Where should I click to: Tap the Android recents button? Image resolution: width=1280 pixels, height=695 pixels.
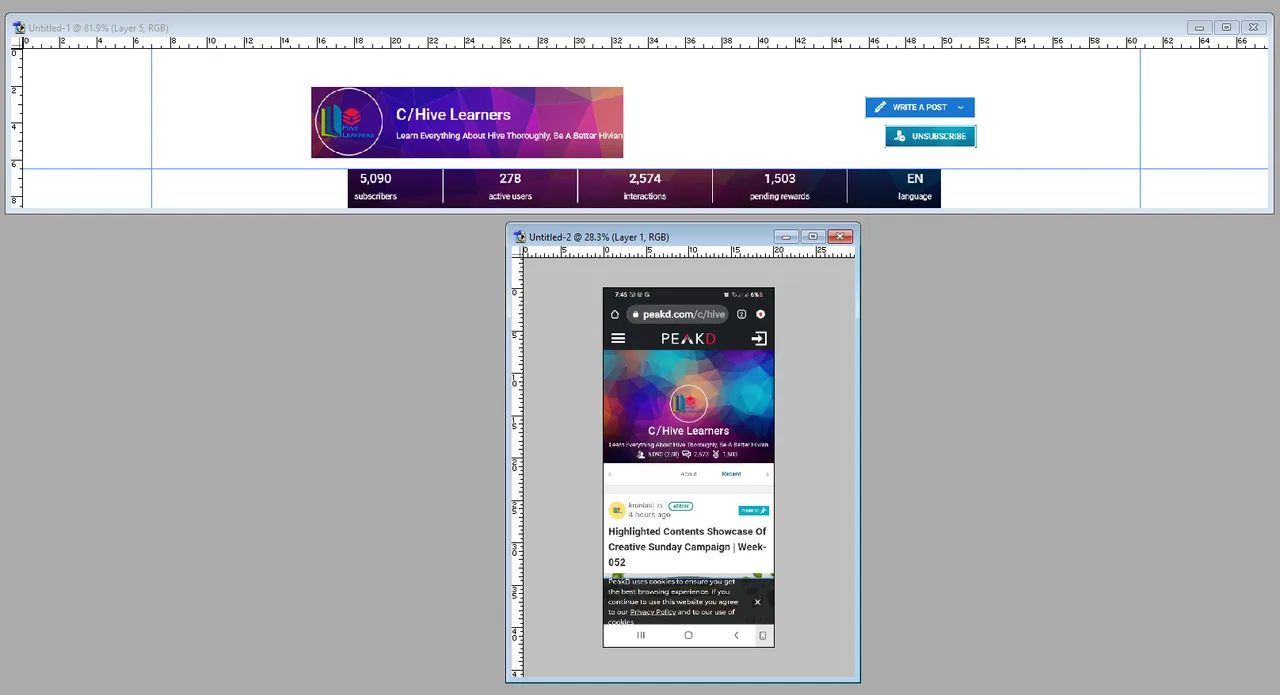tap(641, 635)
